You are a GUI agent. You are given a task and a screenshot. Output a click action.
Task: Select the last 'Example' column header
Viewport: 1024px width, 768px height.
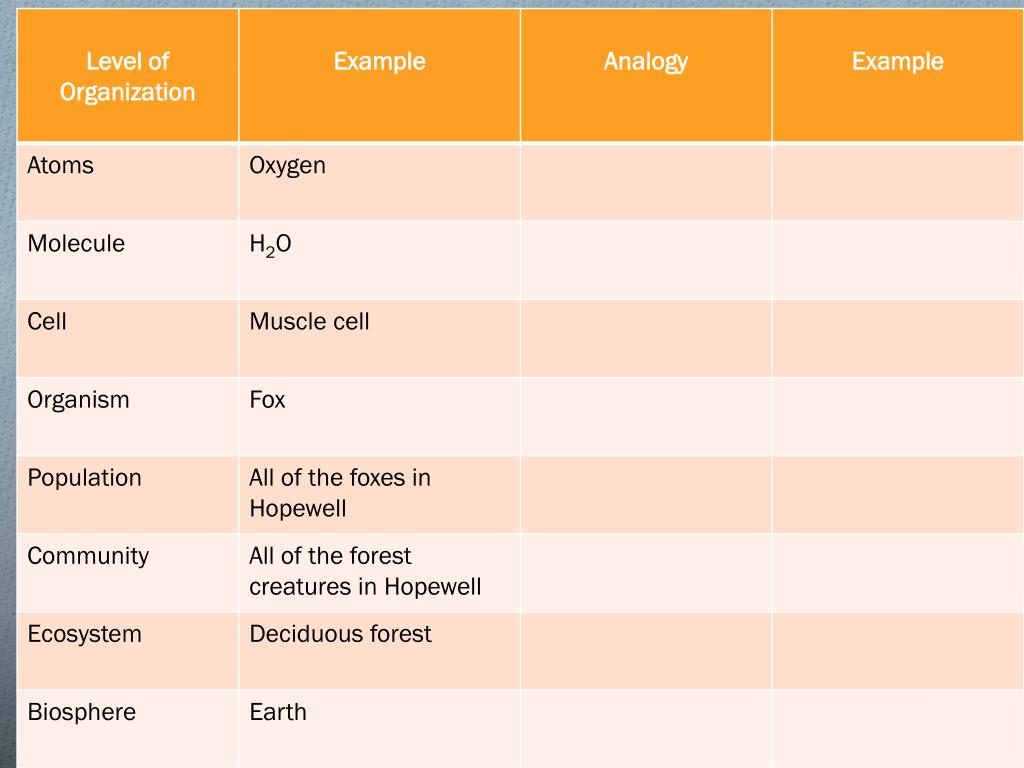pyautogui.click(x=897, y=76)
